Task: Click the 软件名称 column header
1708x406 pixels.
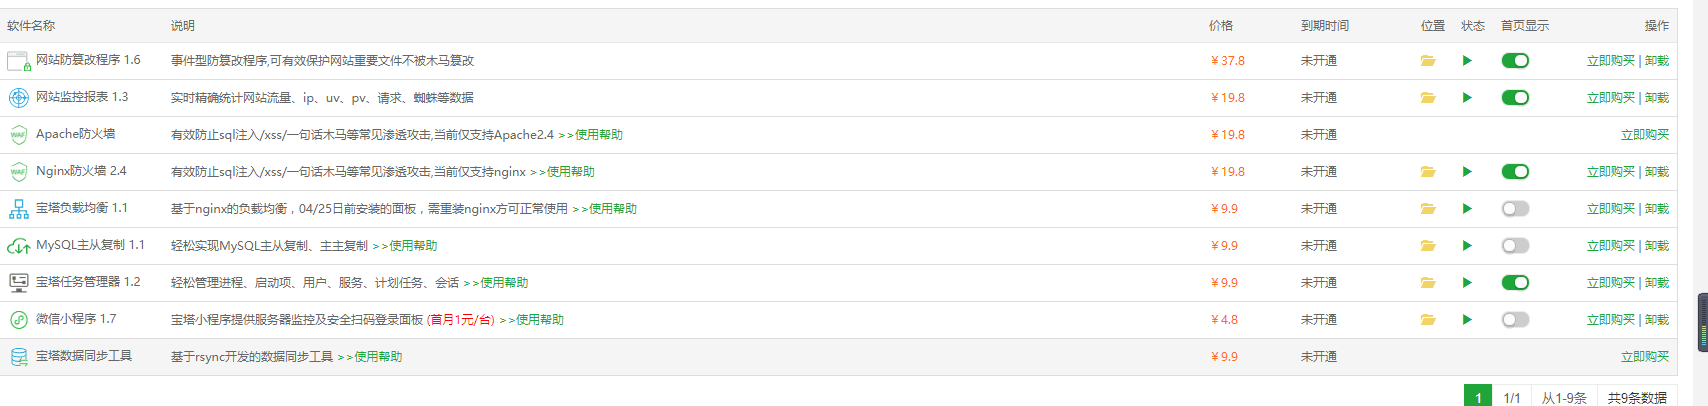Action: click(31, 26)
